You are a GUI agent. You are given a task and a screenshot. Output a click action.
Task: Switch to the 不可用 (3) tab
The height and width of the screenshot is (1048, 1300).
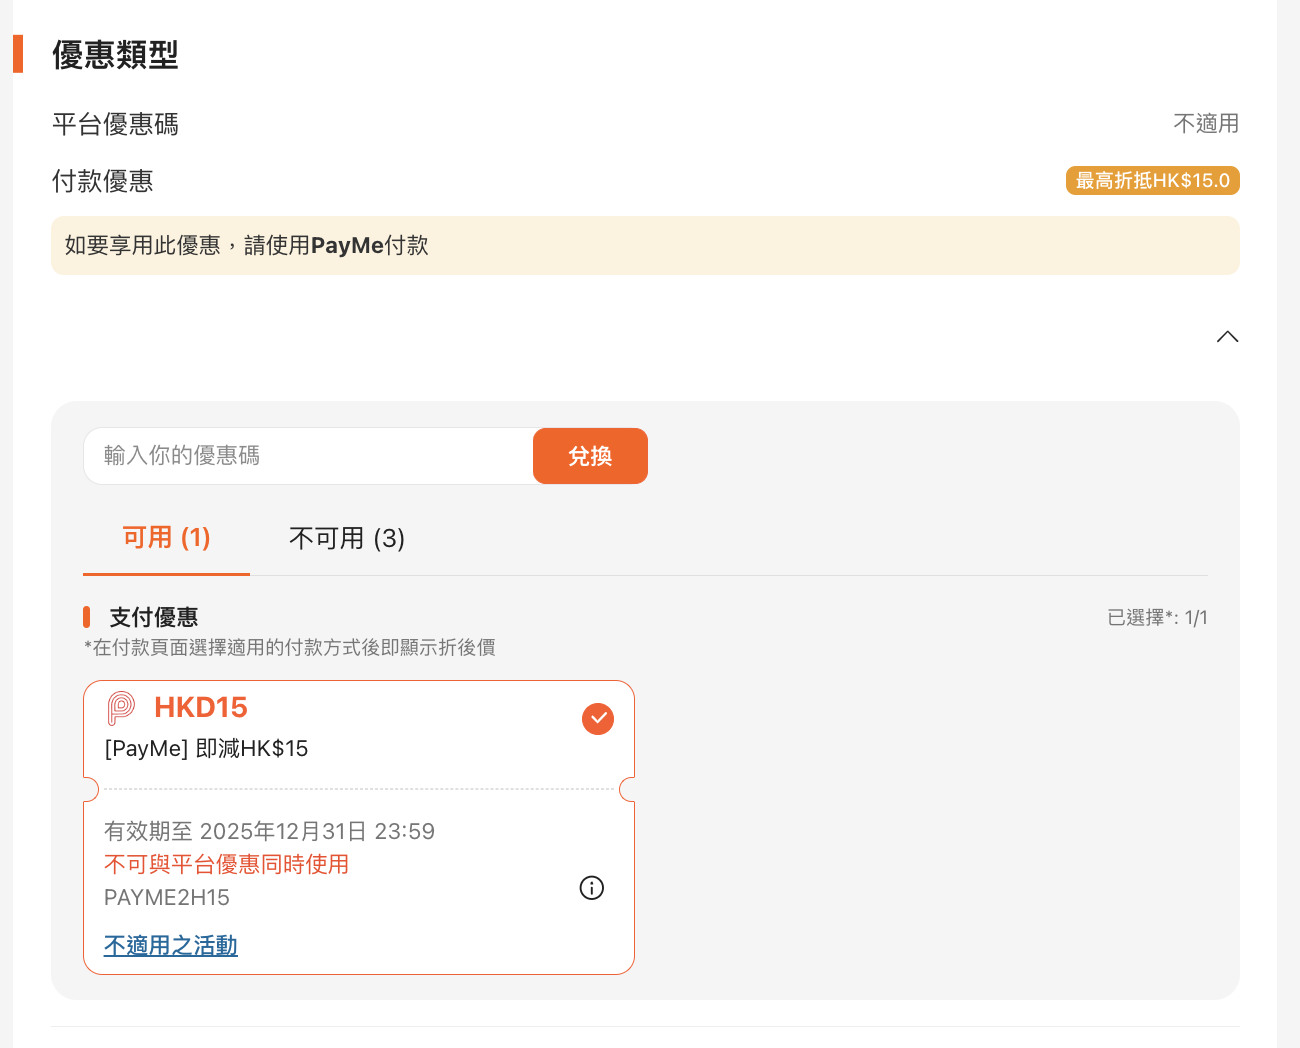pyautogui.click(x=346, y=538)
